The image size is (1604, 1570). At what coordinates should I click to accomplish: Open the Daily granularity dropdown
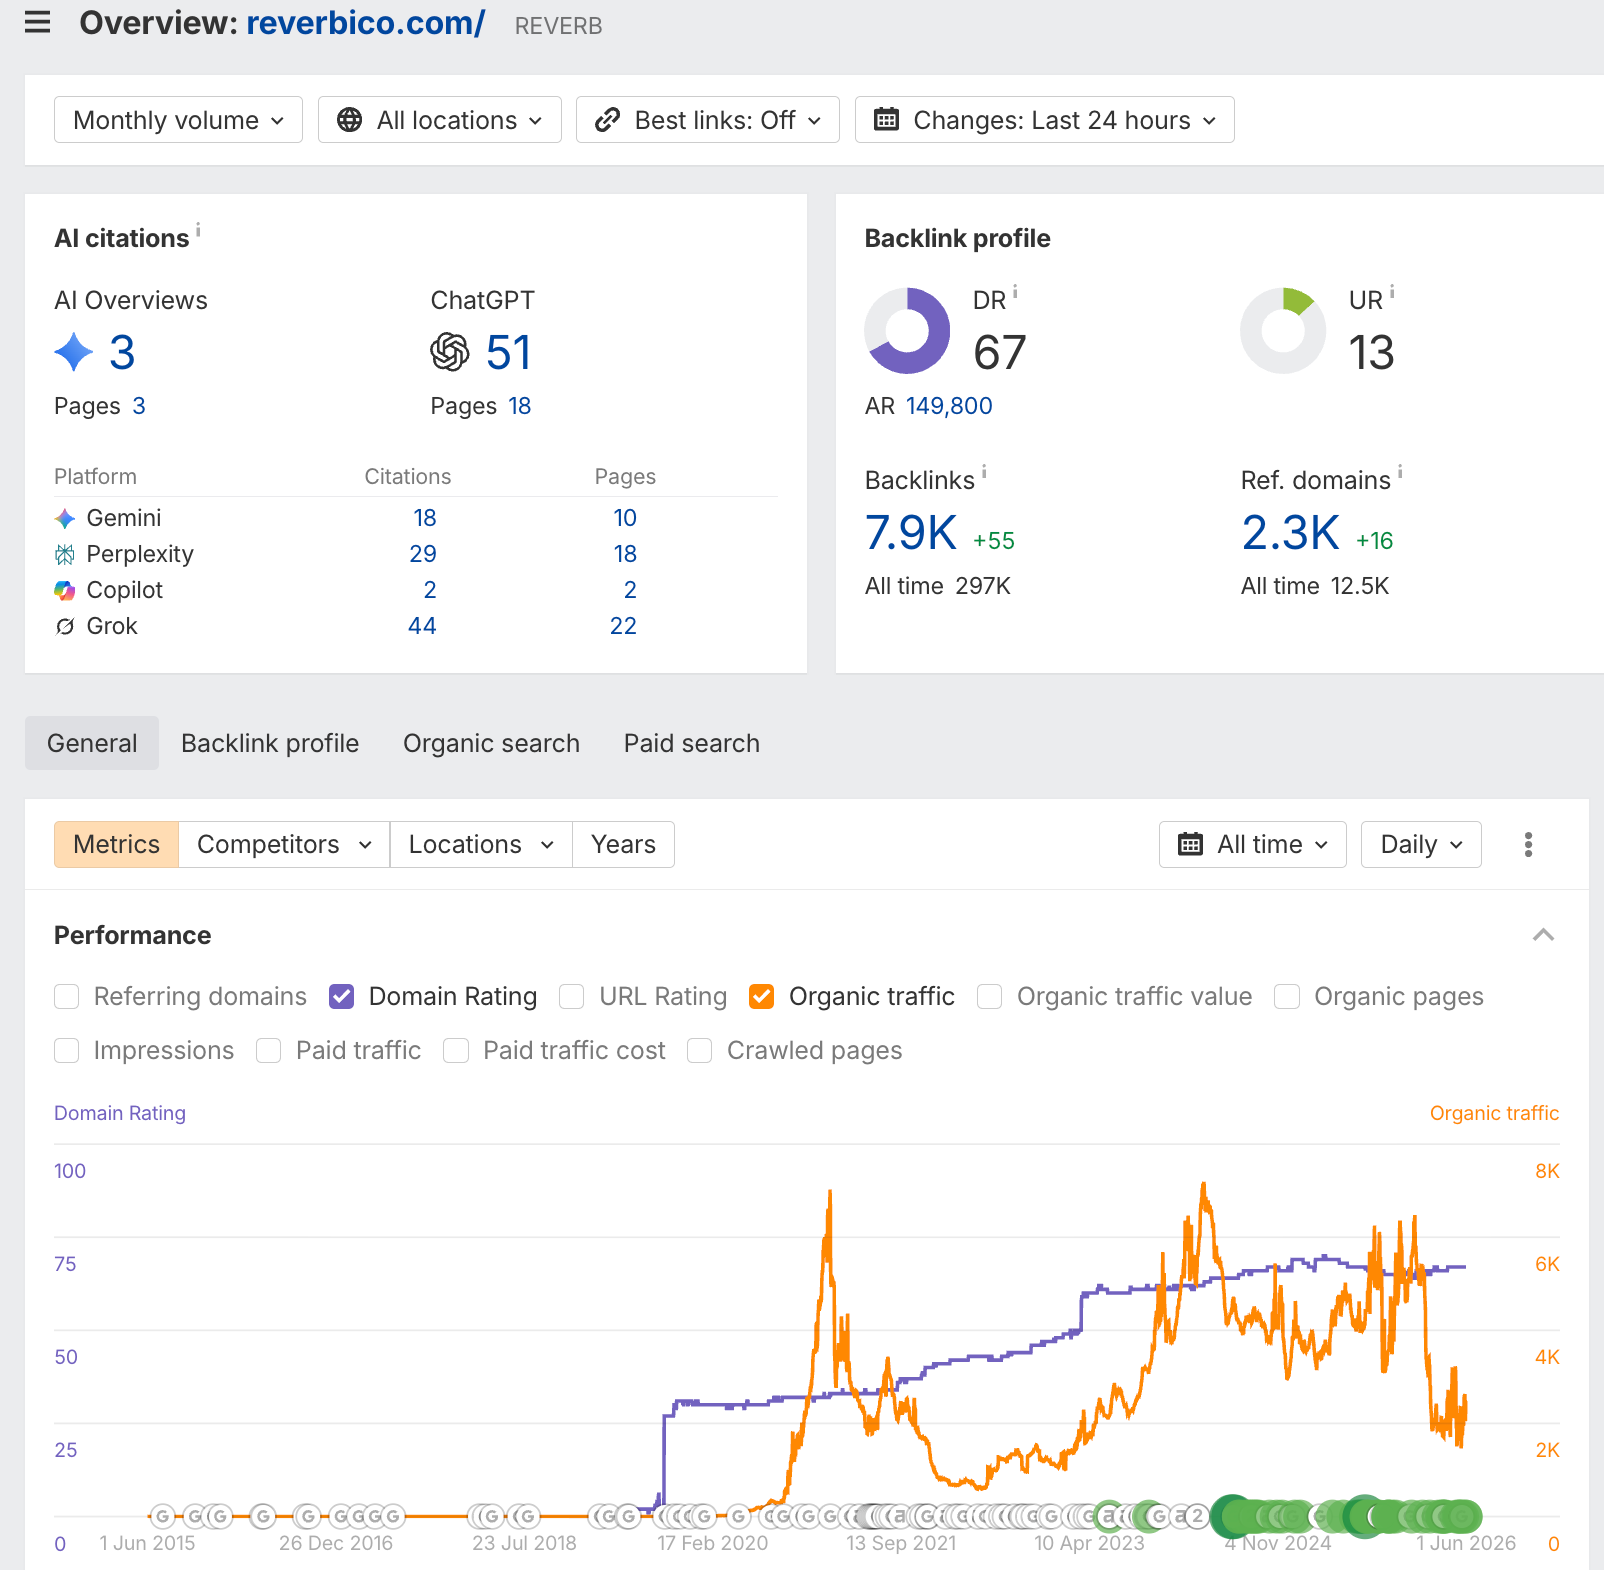pyautogui.click(x=1421, y=845)
